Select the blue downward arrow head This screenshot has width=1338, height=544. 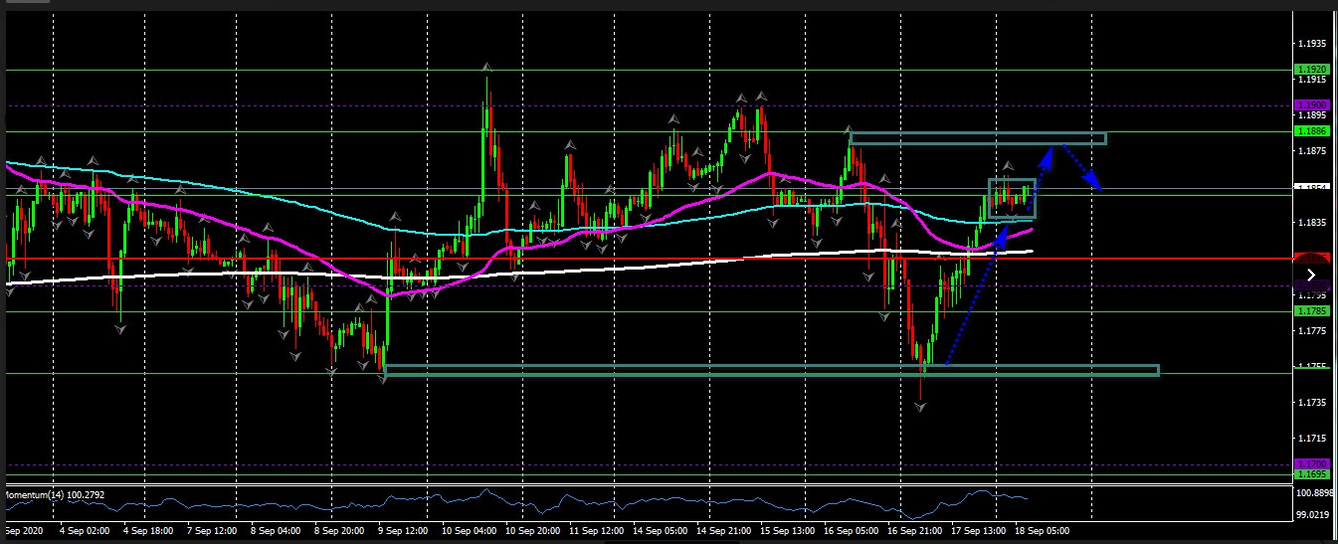[1096, 184]
